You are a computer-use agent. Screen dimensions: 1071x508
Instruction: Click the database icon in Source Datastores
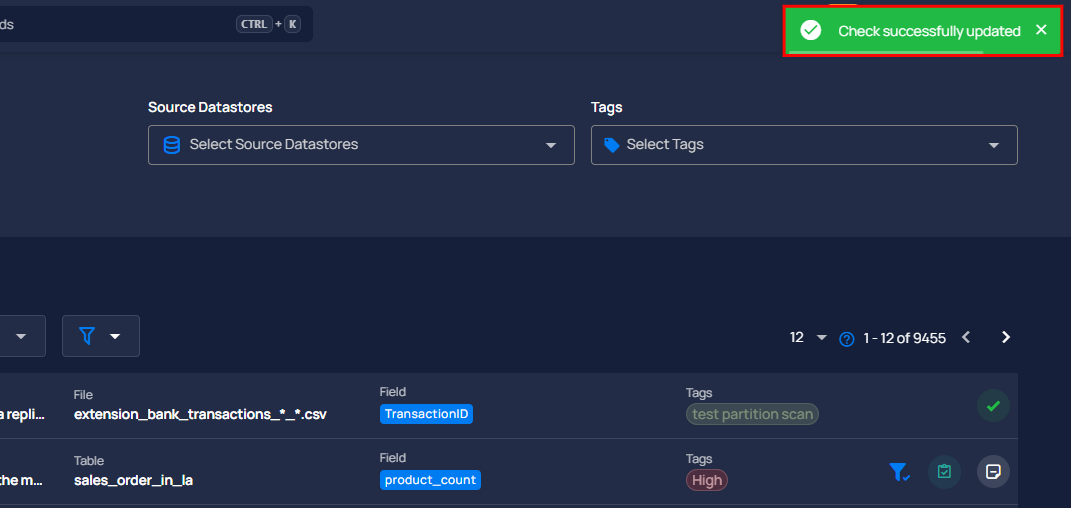point(172,145)
